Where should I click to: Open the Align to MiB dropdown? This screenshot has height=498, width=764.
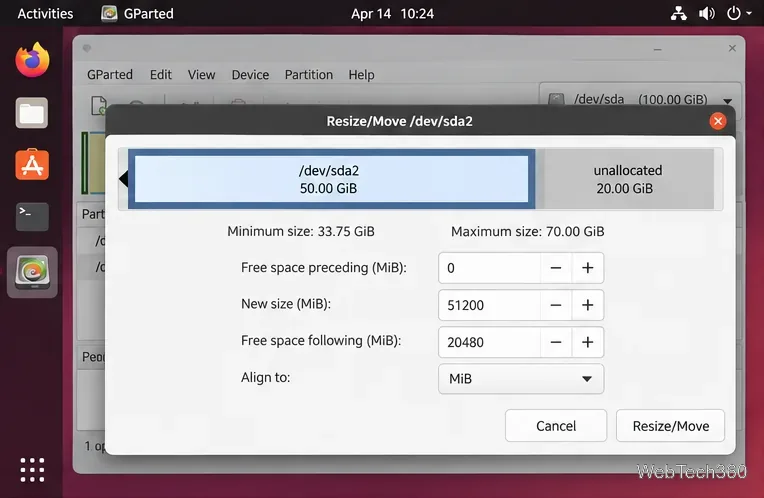pyautogui.click(x=521, y=379)
